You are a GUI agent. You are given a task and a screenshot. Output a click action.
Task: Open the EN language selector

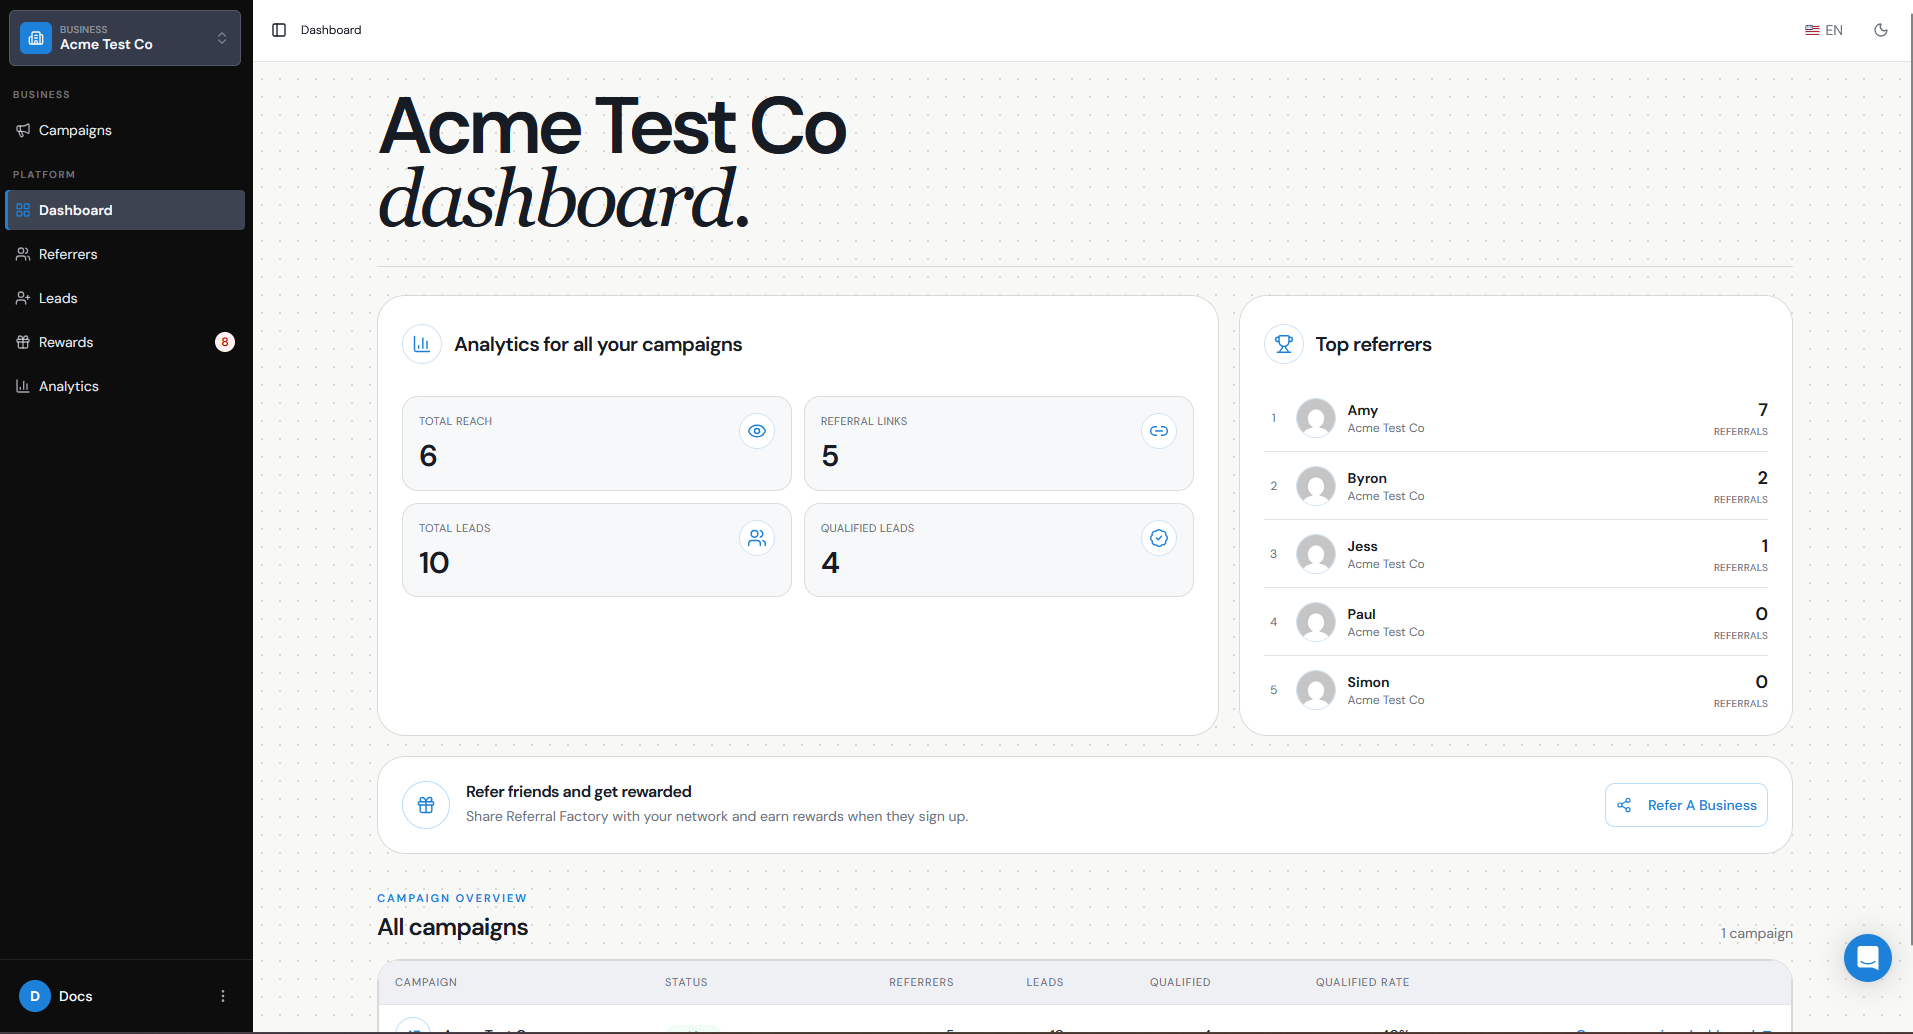tap(1824, 30)
